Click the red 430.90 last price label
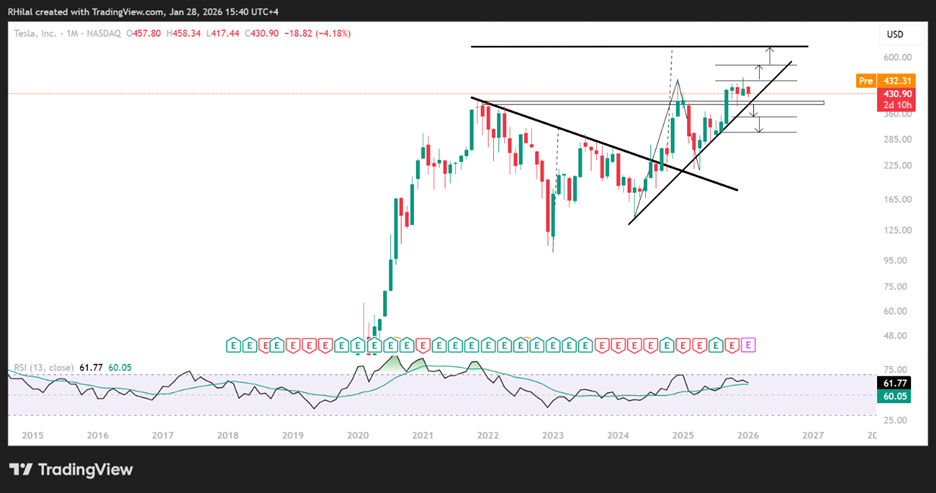 pos(891,92)
